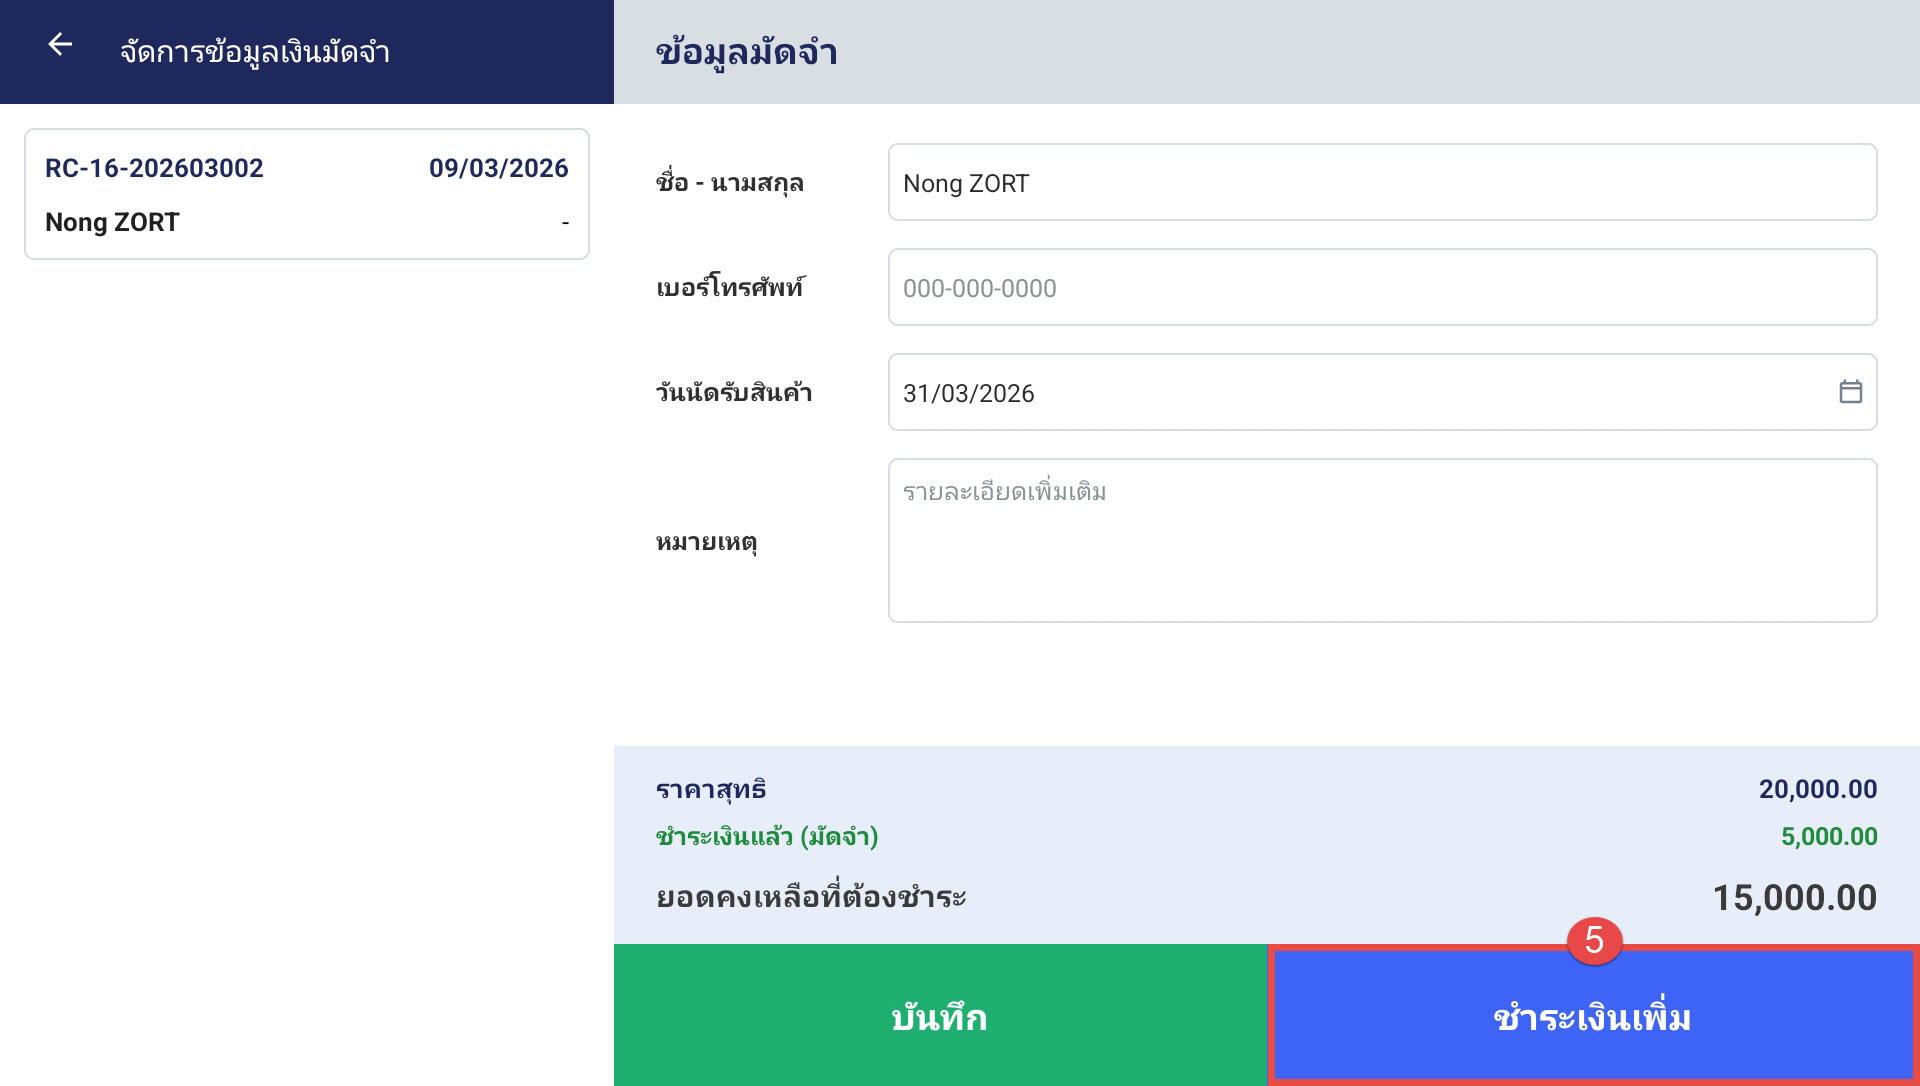This screenshot has height=1086, width=1920.
Task: Click the date 09/03/2026 on the record
Action: pos(498,168)
